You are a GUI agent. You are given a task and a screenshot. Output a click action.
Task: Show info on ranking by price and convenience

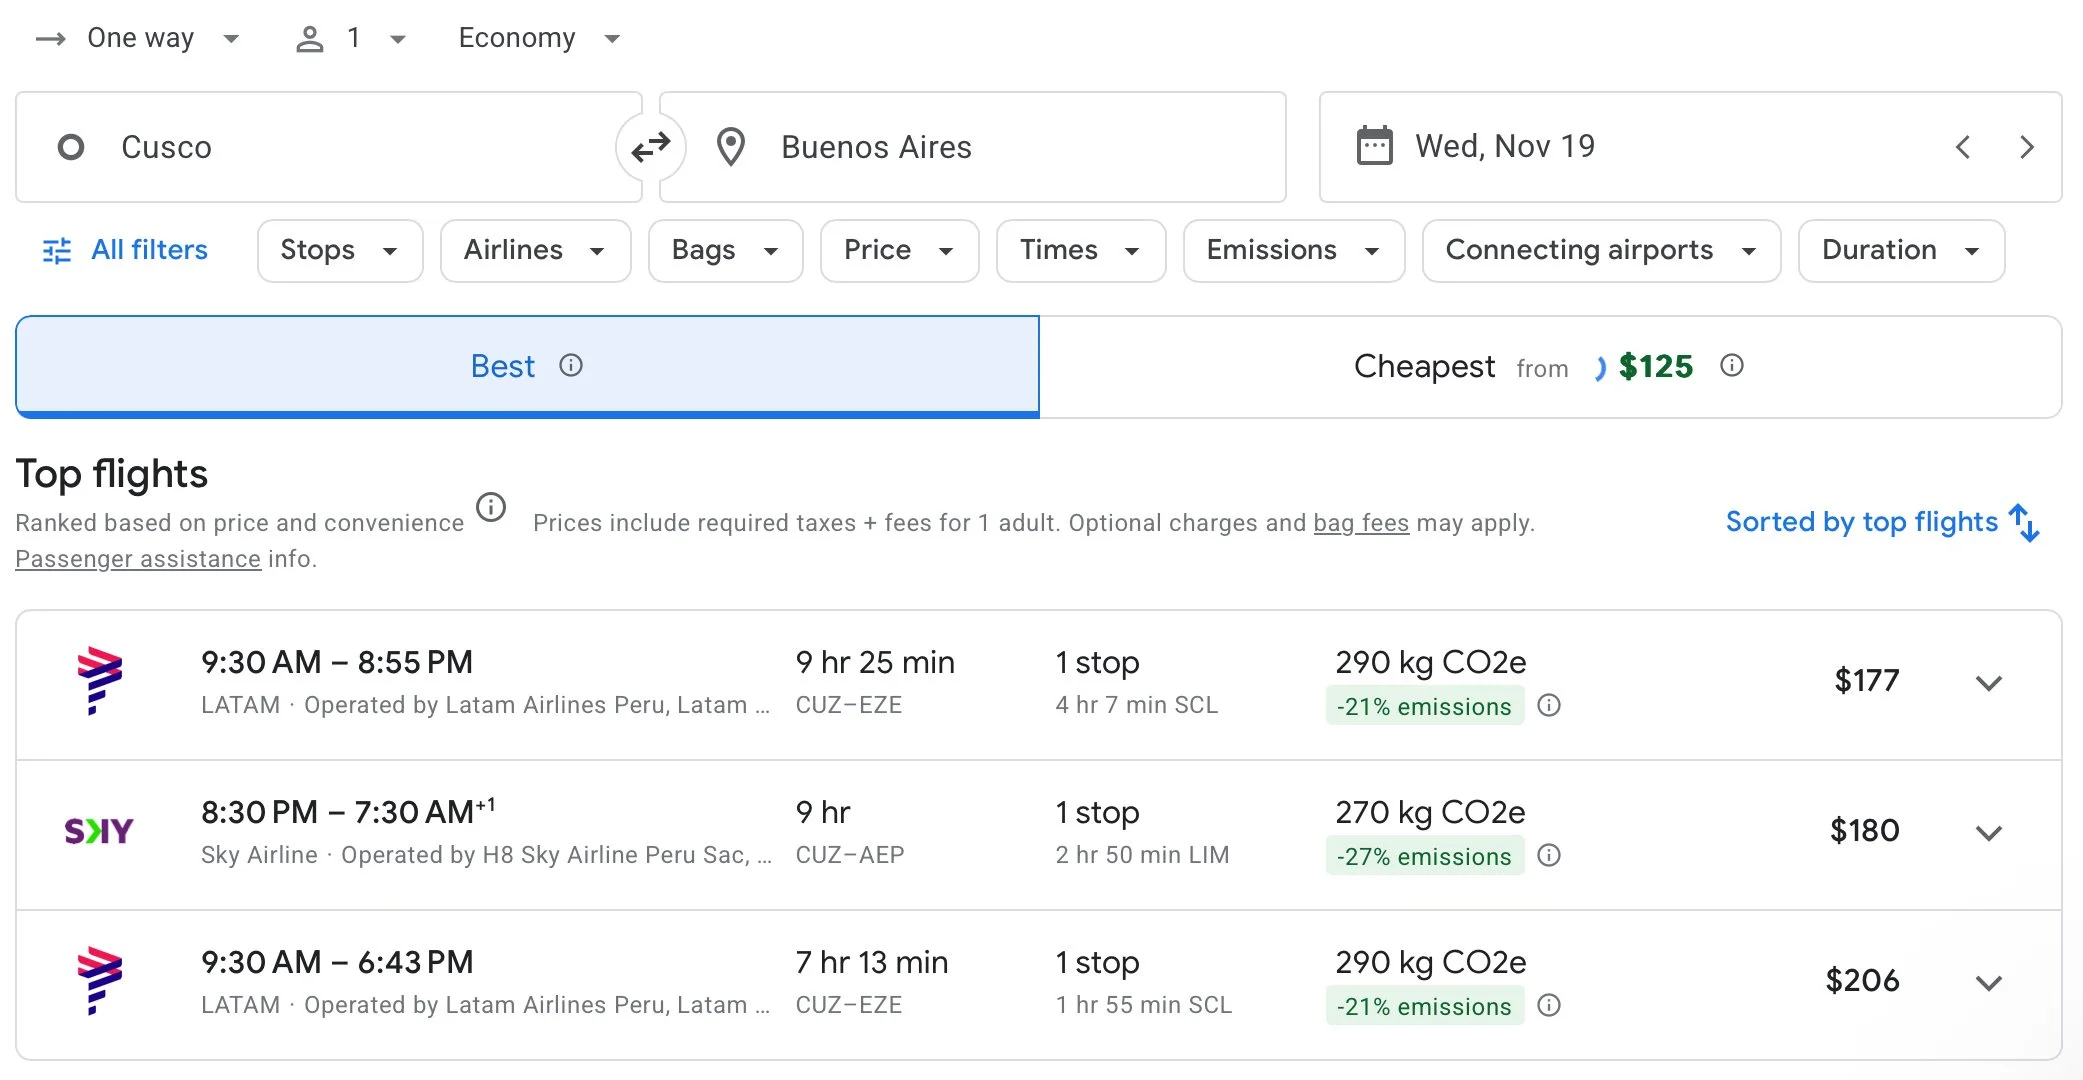coord(490,508)
